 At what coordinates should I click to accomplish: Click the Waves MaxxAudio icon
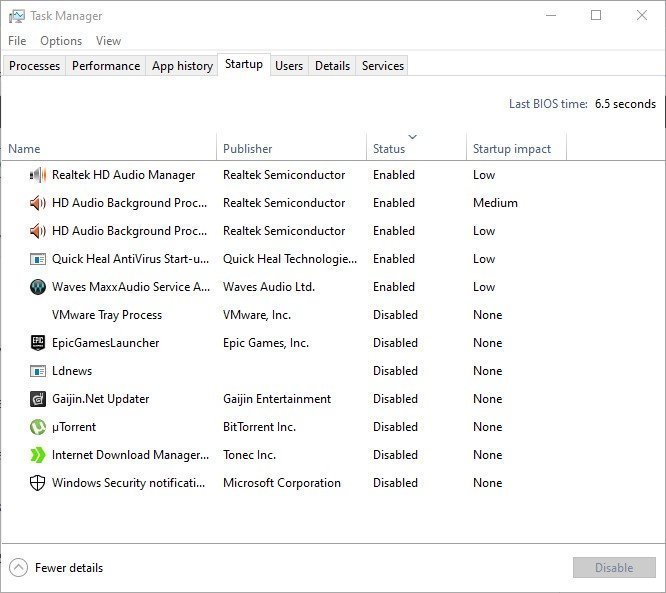(38, 287)
